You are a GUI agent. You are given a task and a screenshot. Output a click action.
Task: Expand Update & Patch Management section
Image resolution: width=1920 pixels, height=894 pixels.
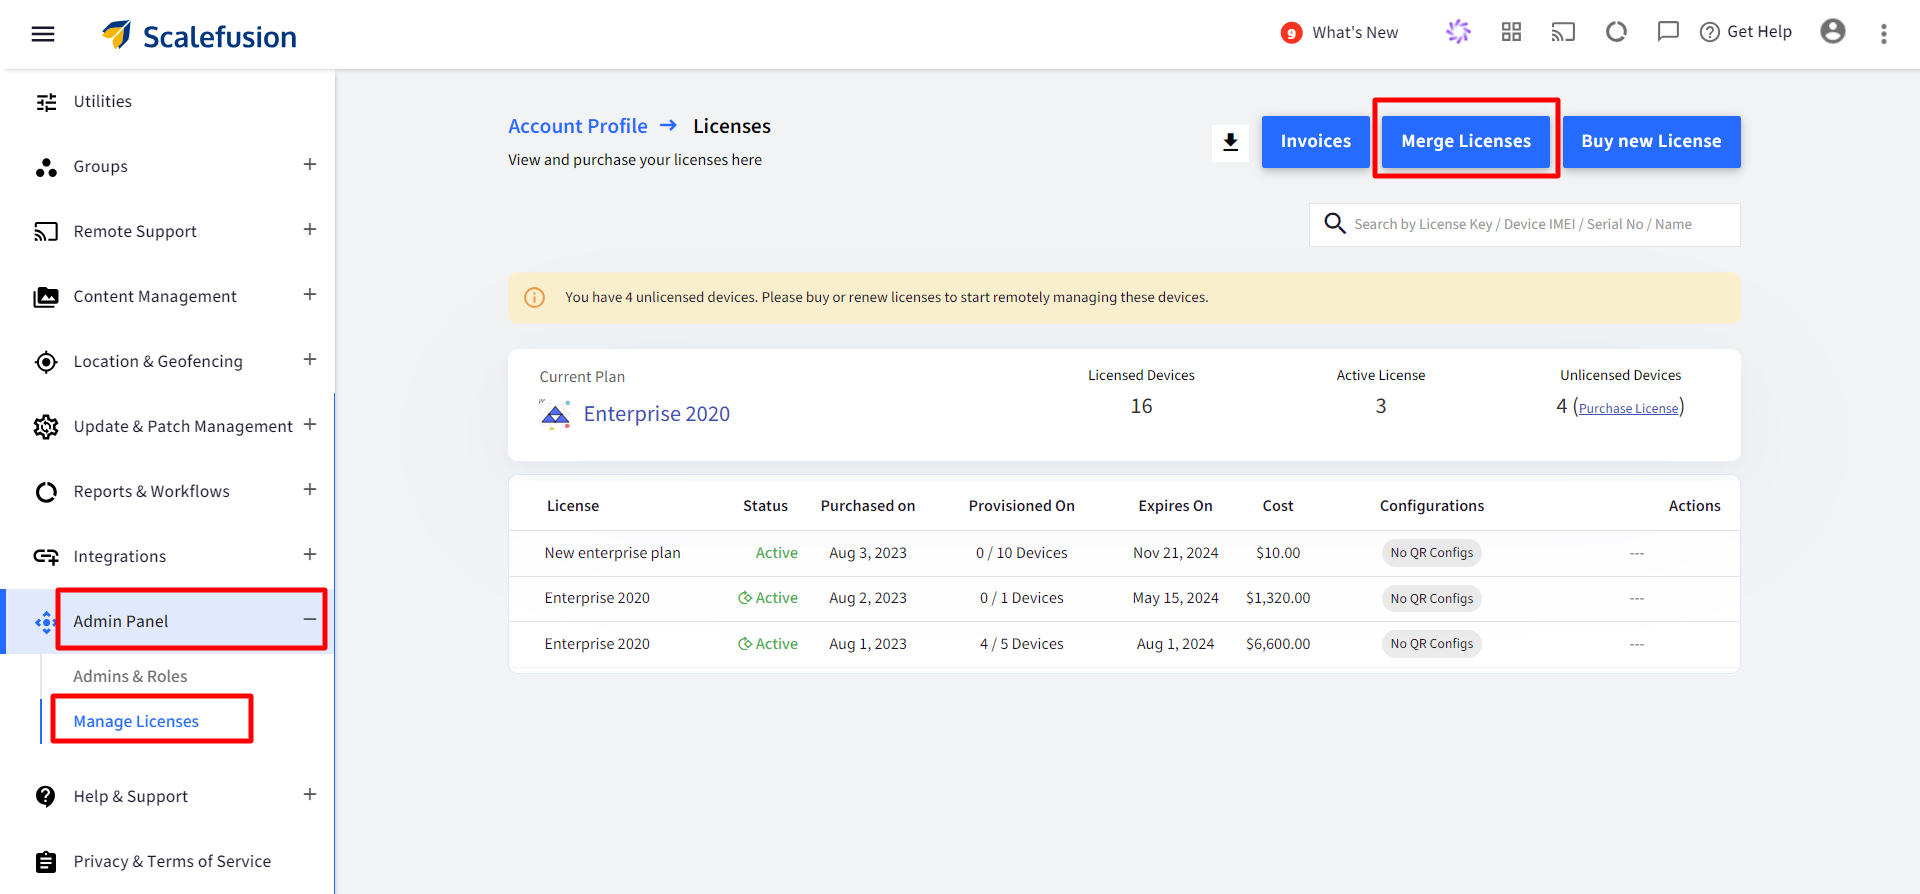(x=310, y=424)
